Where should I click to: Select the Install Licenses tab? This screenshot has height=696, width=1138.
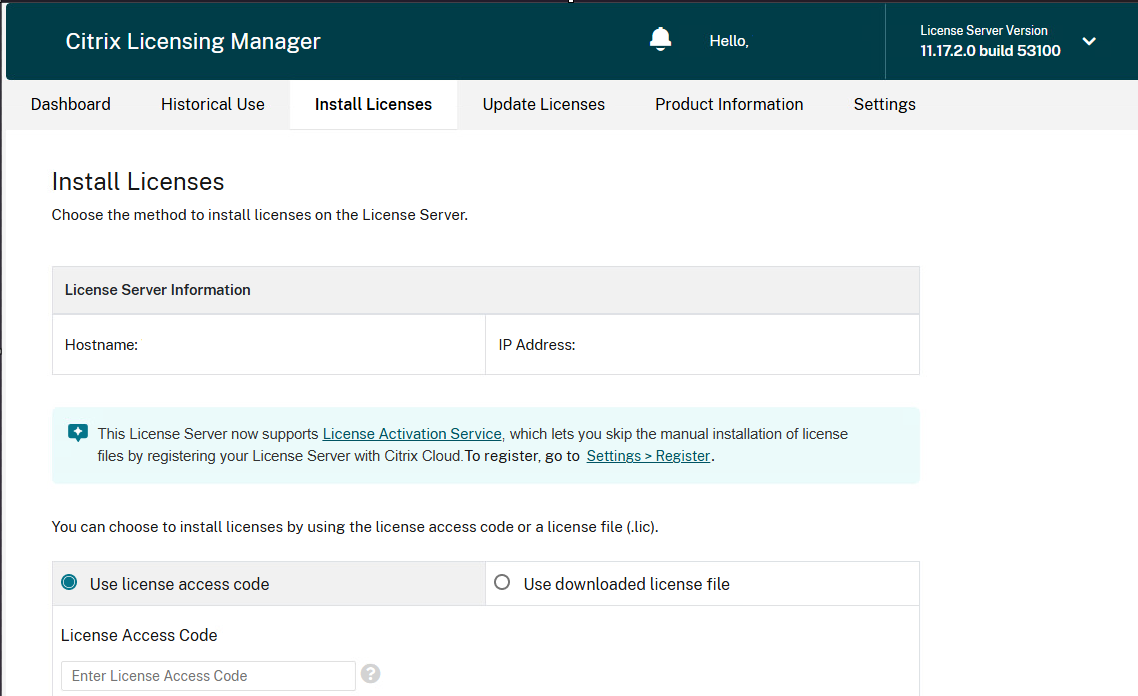pyautogui.click(x=373, y=104)
